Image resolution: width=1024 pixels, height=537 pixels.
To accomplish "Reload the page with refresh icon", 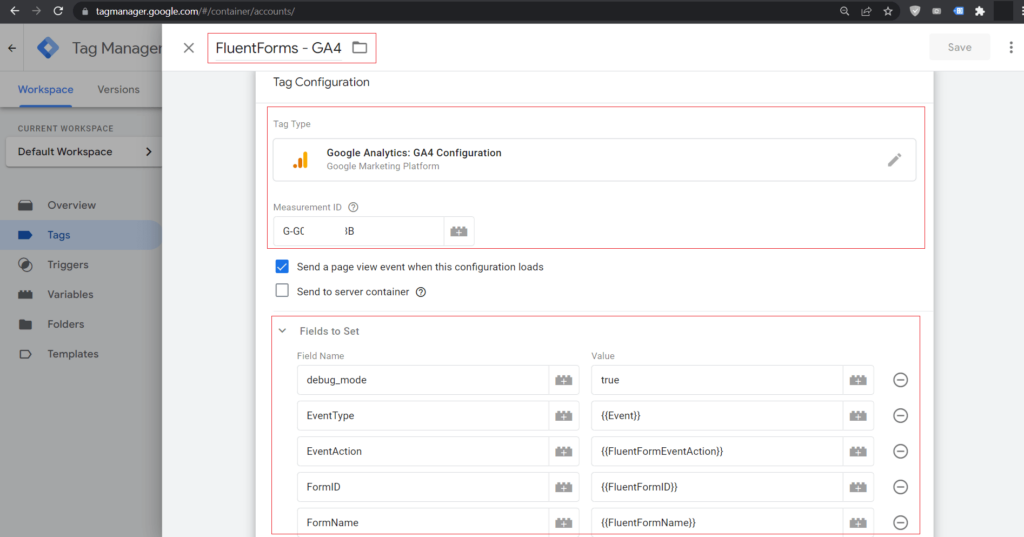I will [58, 11].
